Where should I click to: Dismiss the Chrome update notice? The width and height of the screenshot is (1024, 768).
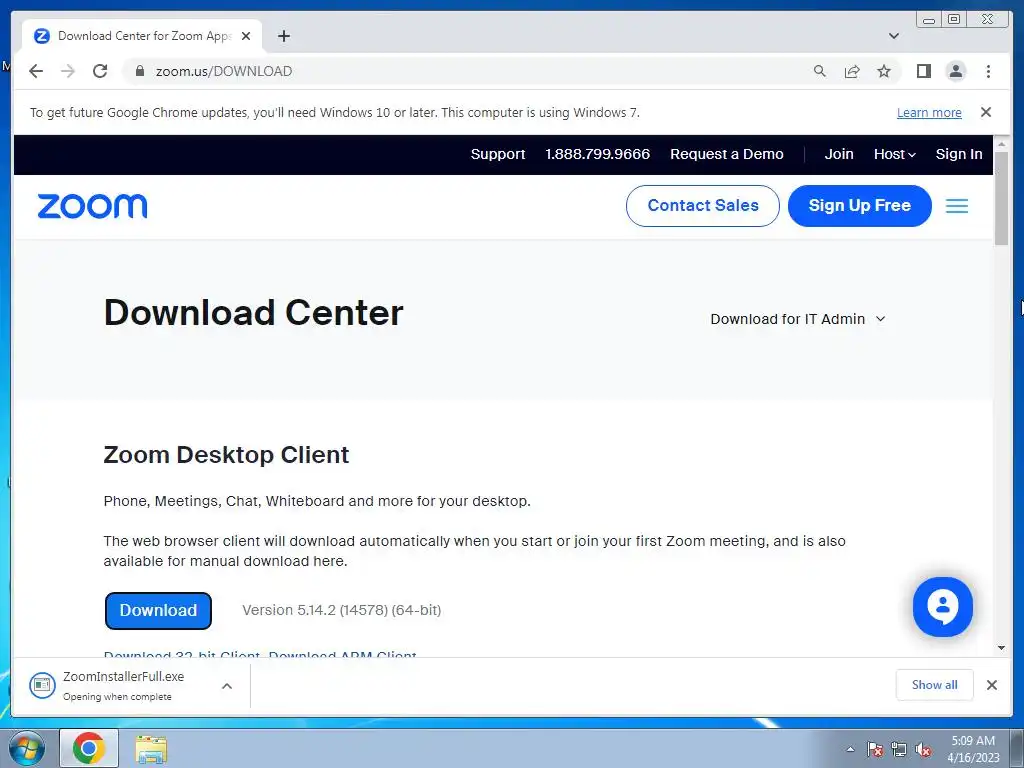[986, 112]
